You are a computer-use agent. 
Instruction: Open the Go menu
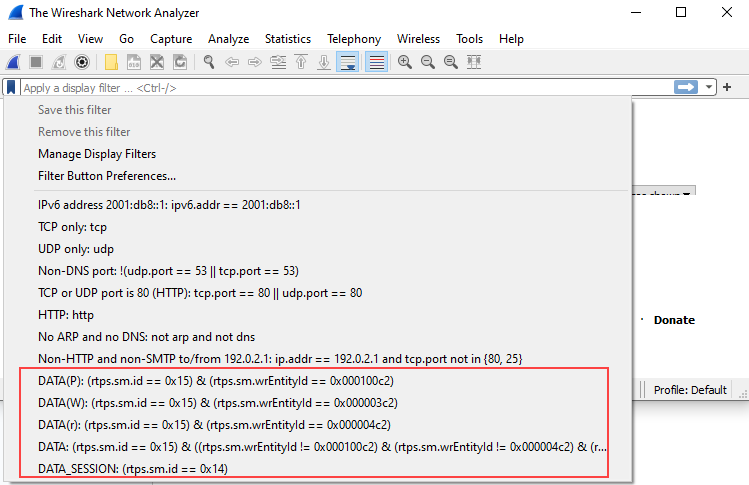pos(126,39)
